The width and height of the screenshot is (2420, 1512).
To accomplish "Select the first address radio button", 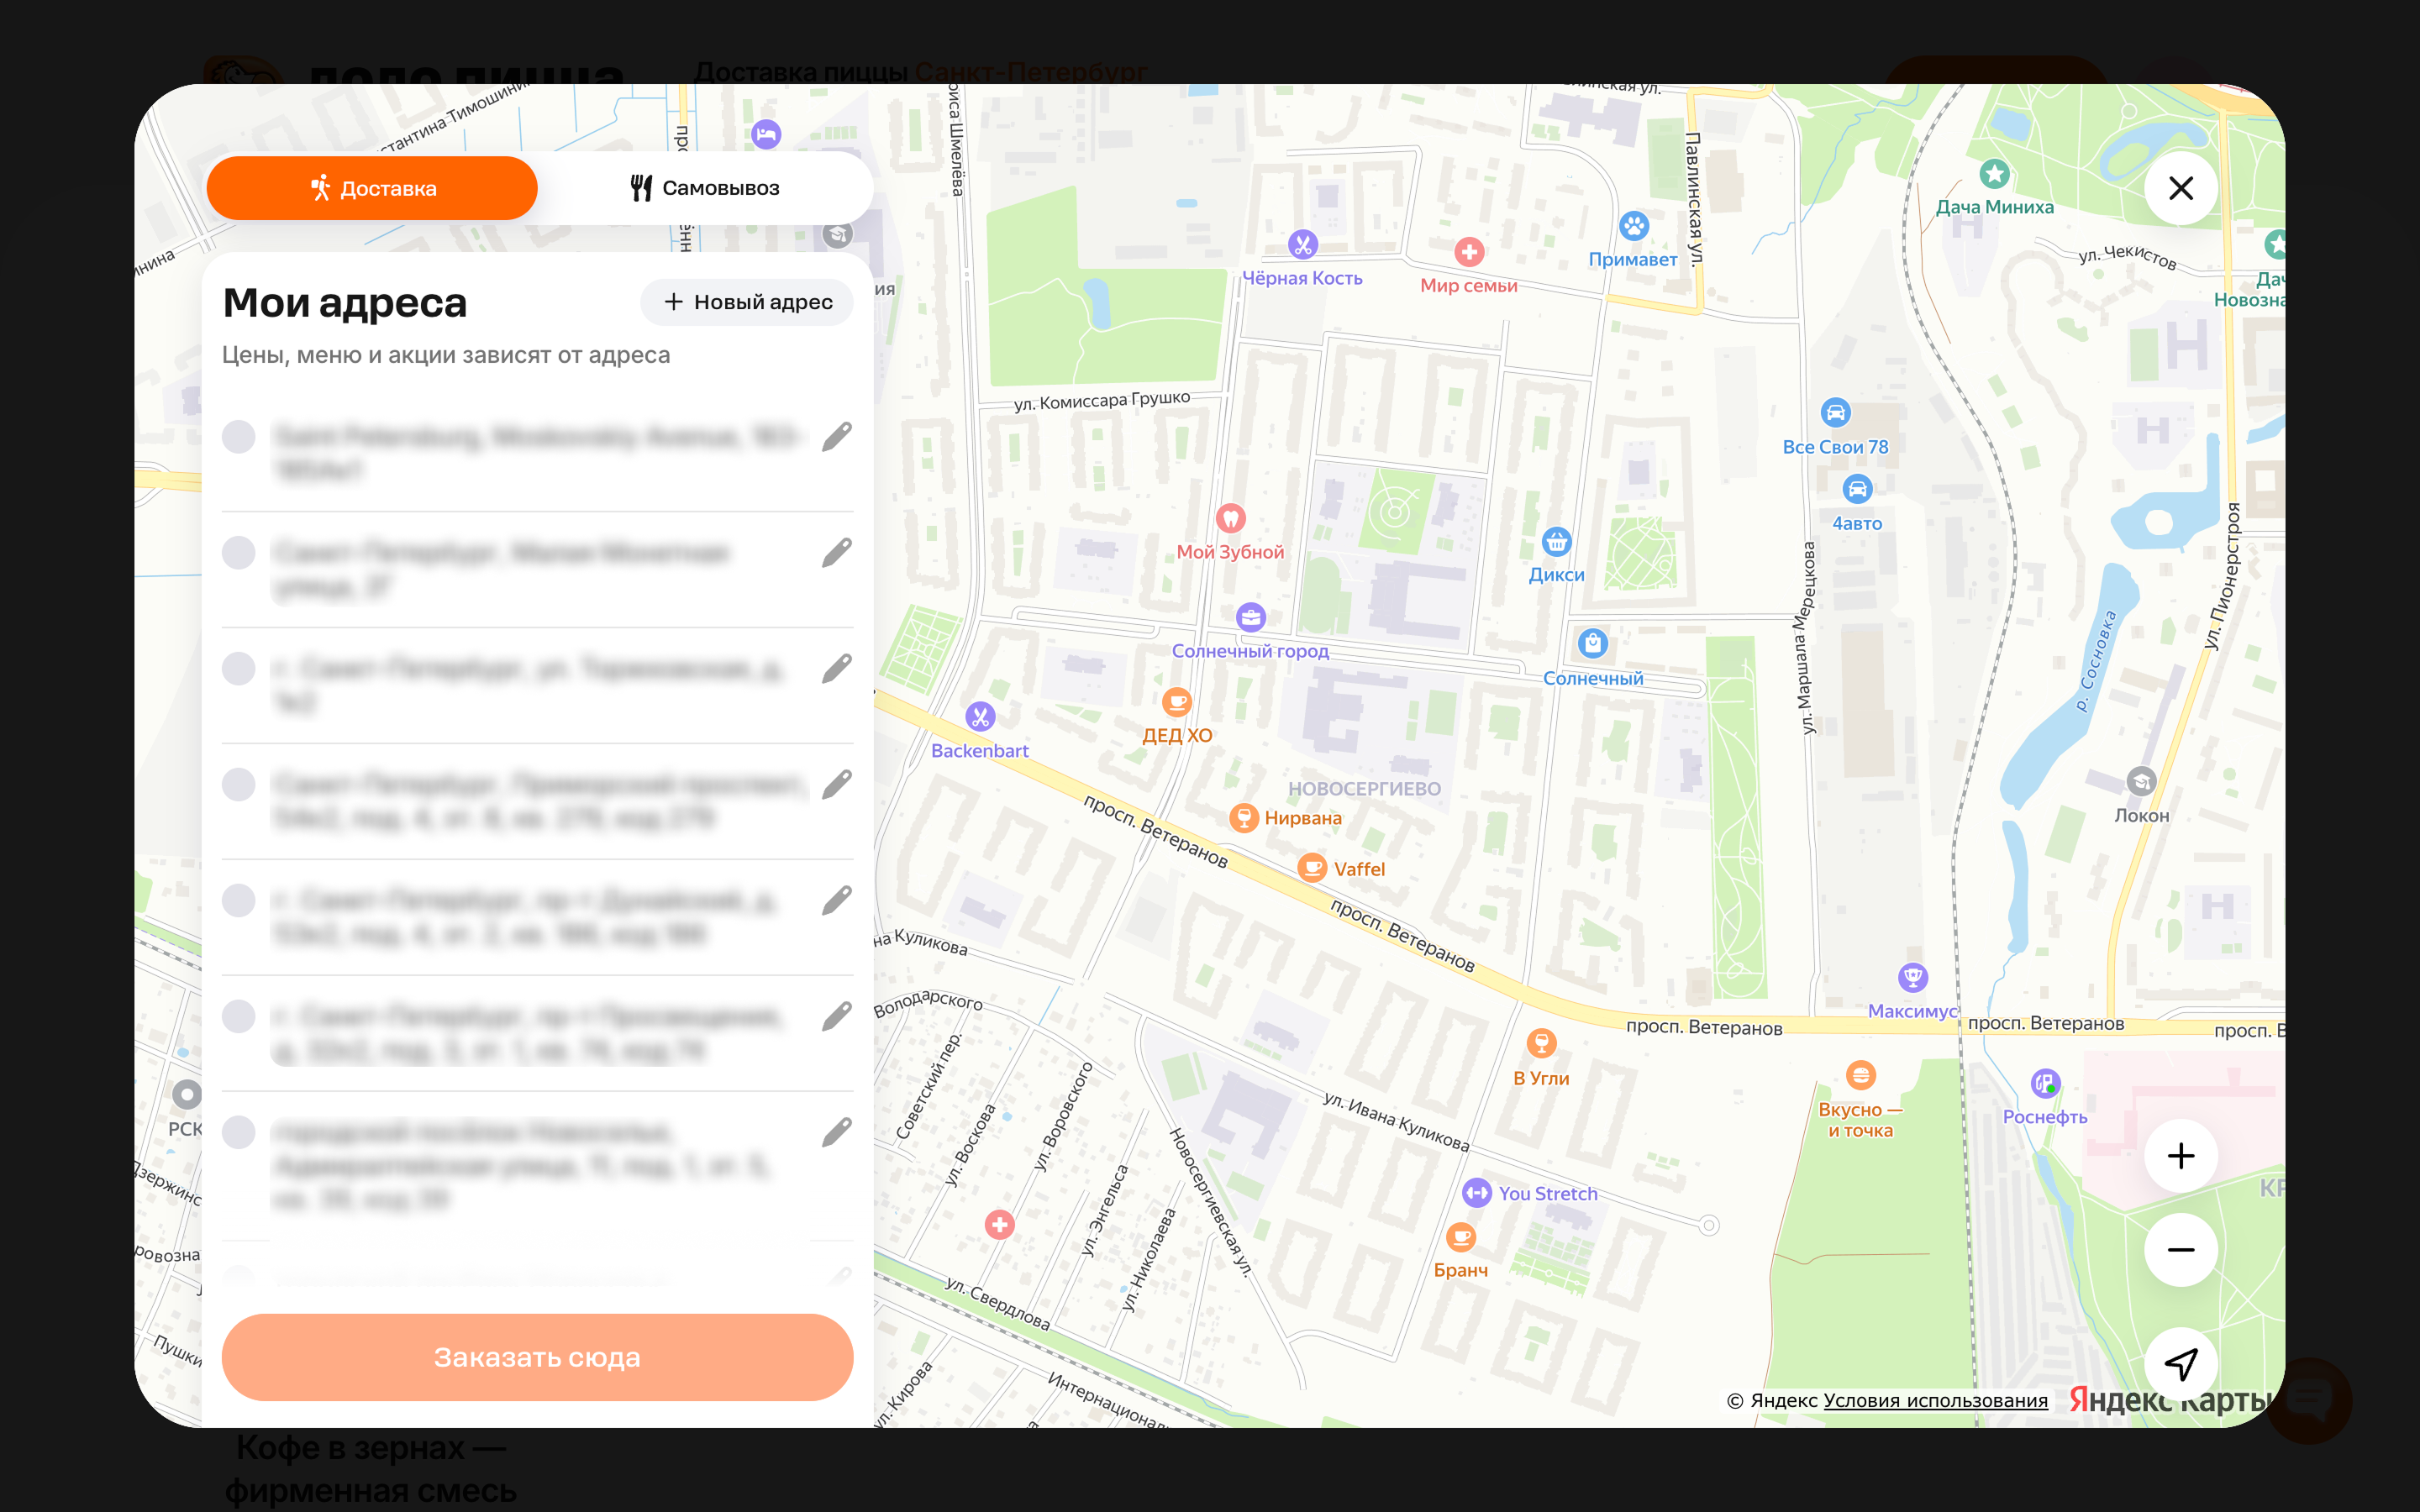I will pyautogui.click(x=238, y=437).
